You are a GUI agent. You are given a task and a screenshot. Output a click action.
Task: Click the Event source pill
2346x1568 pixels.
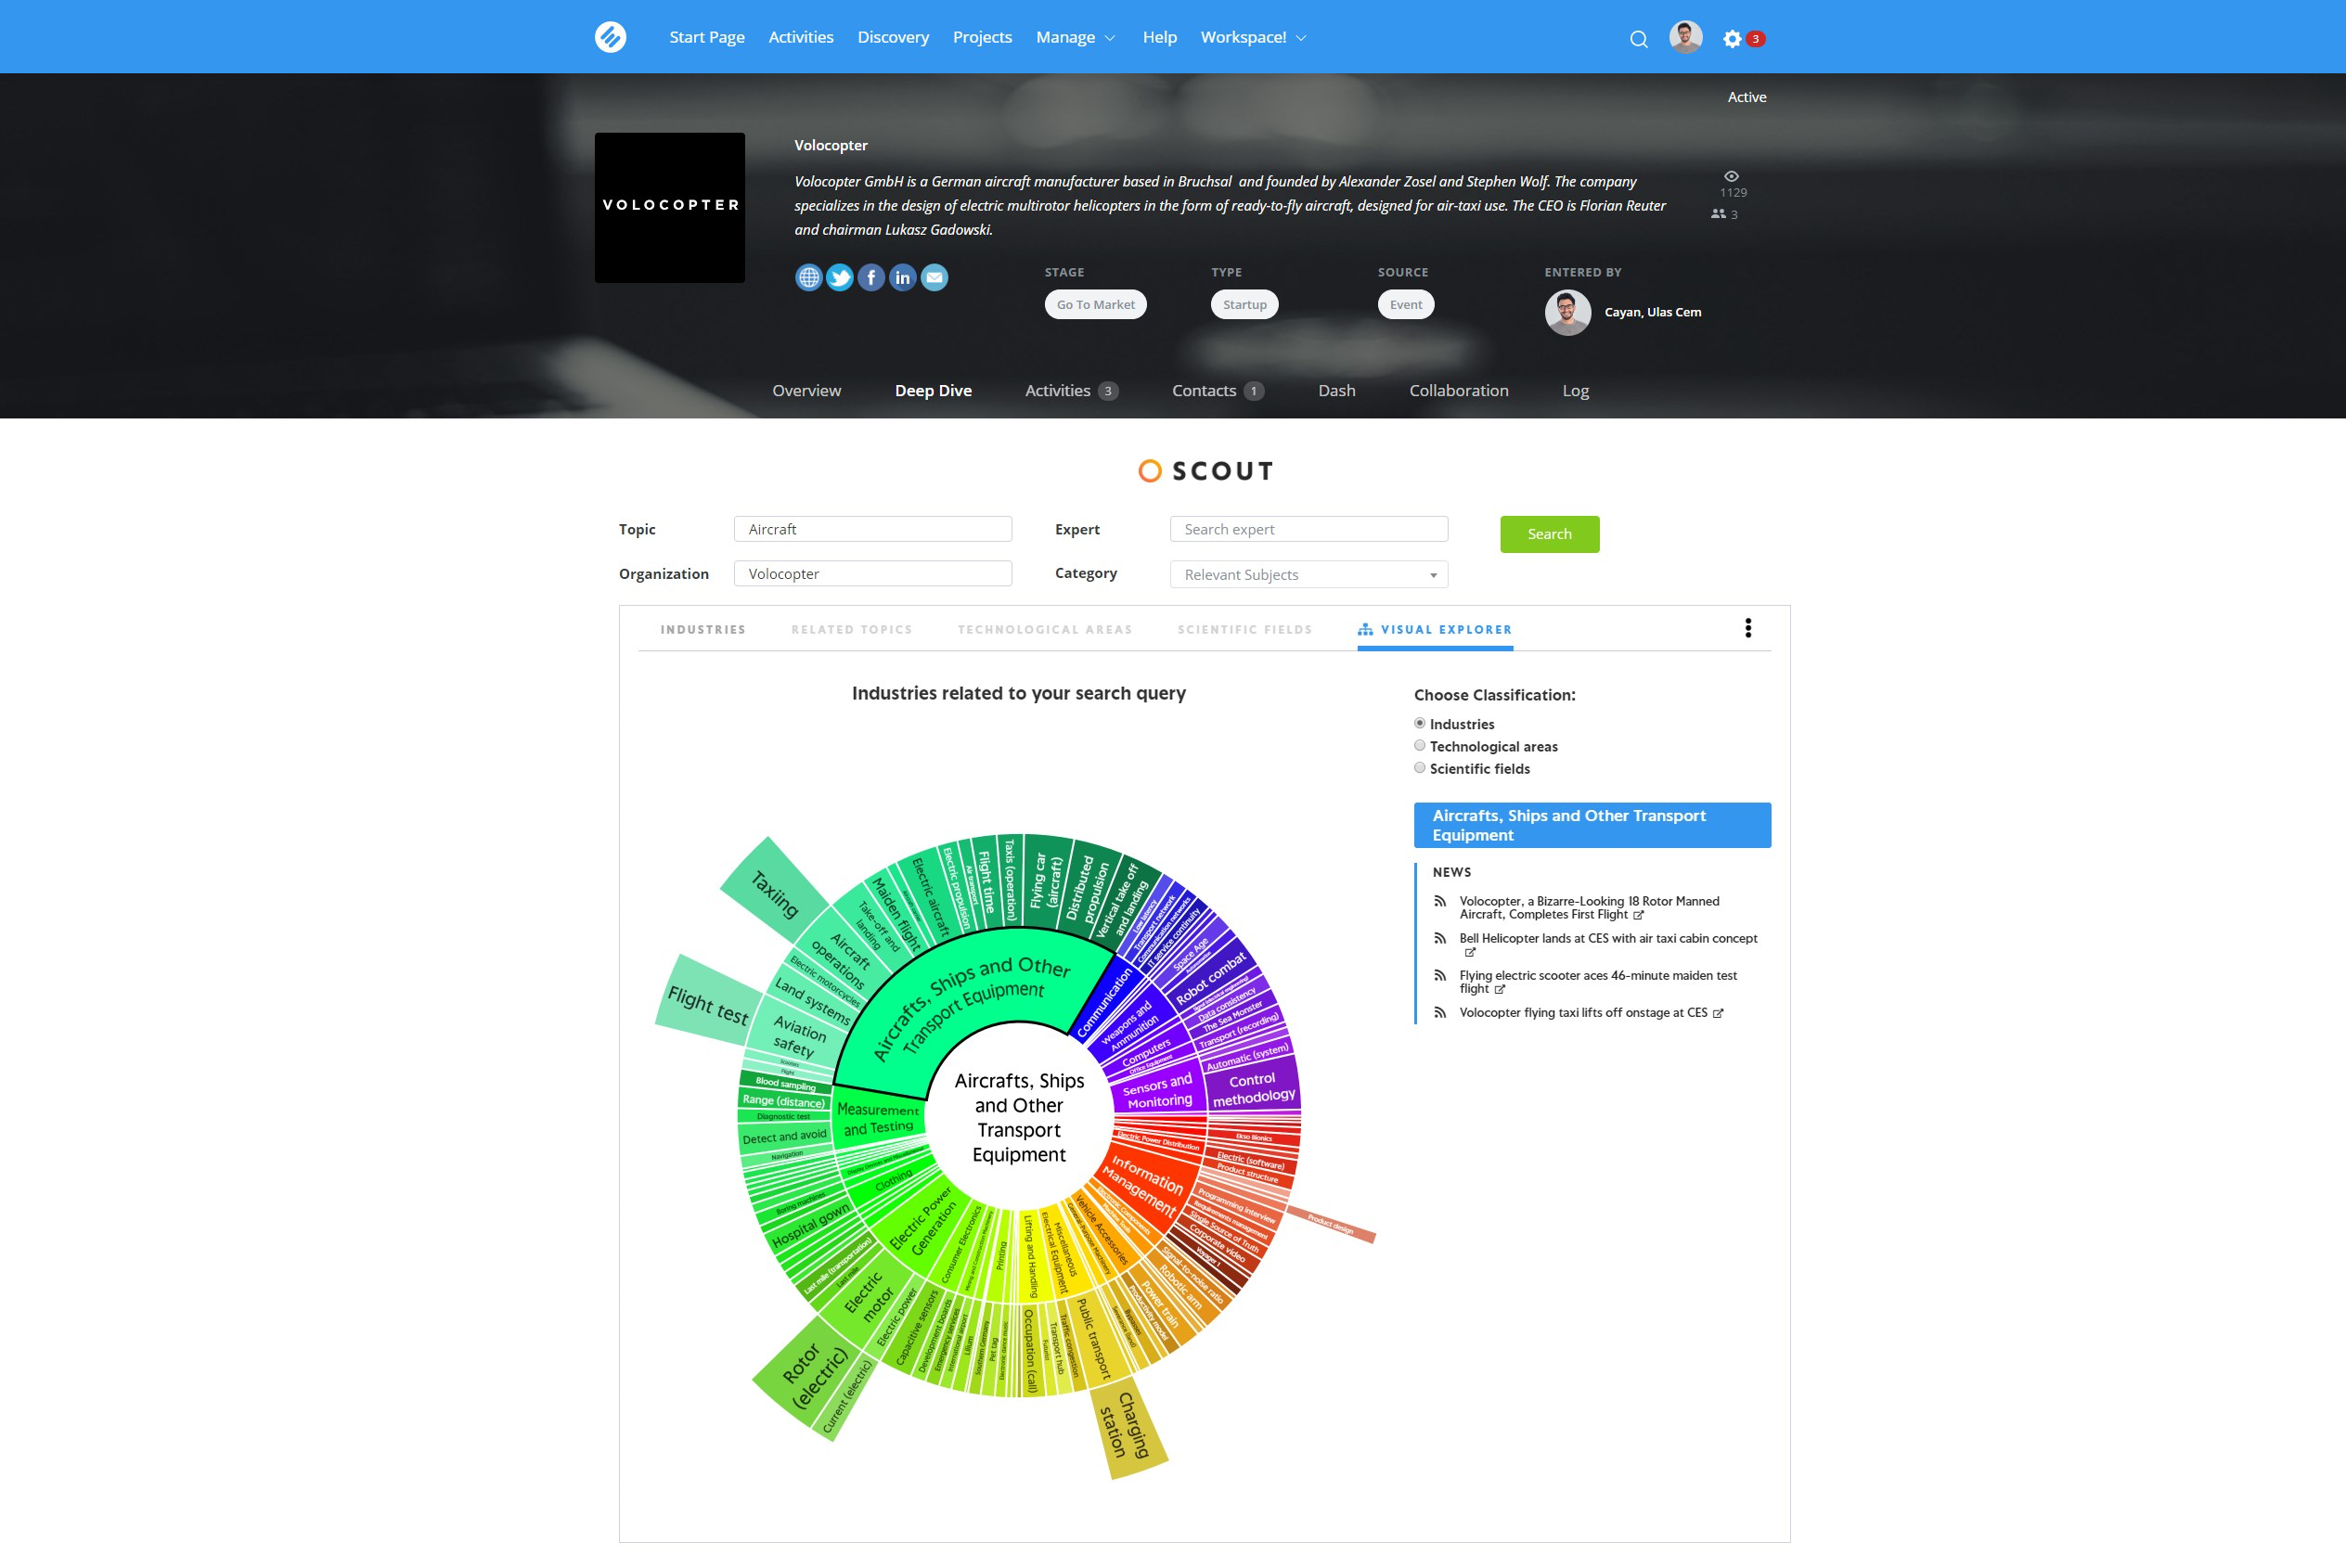(x=1405, y=304)
